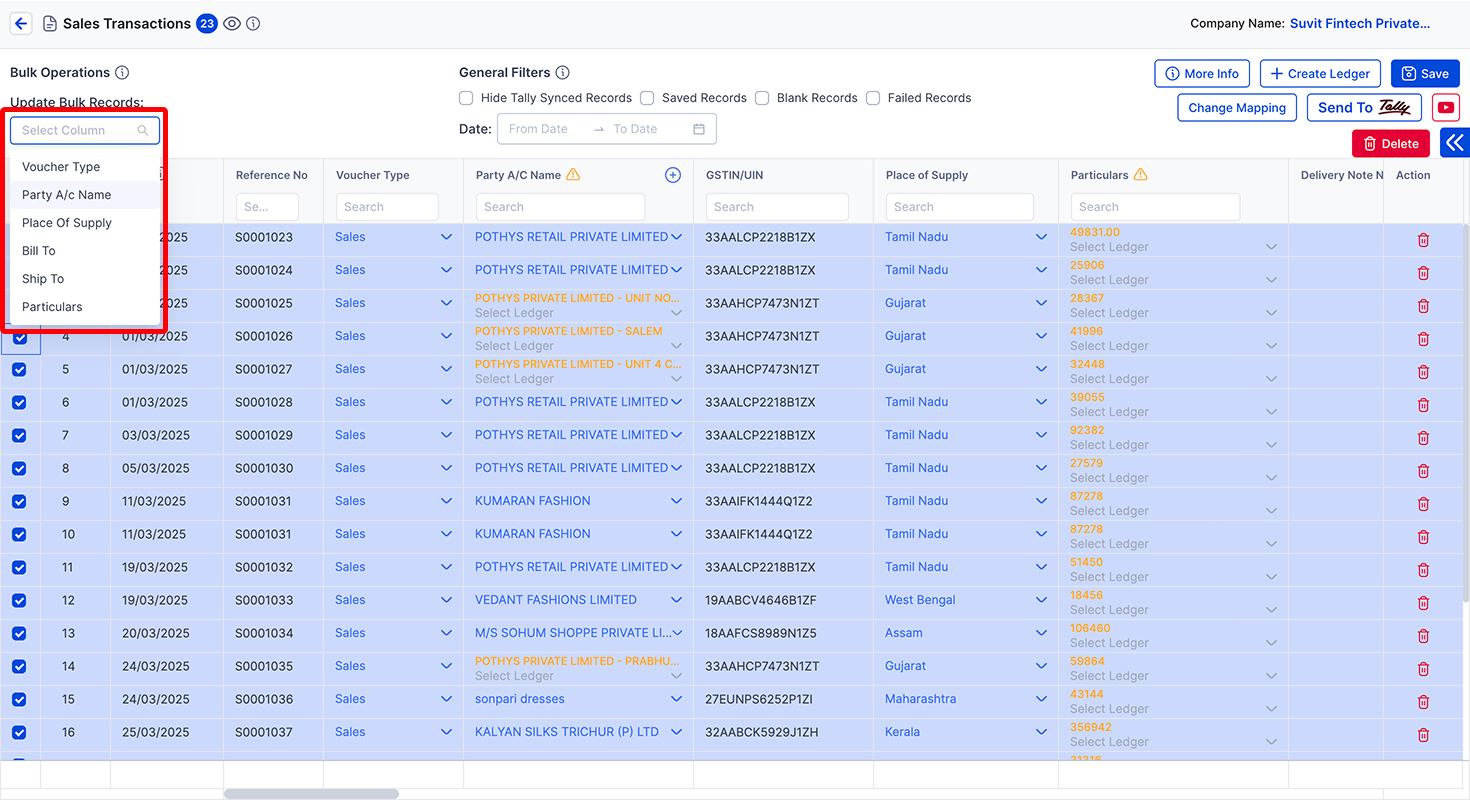
Task: Click the From Date field
Action: (x=538, y=129)
